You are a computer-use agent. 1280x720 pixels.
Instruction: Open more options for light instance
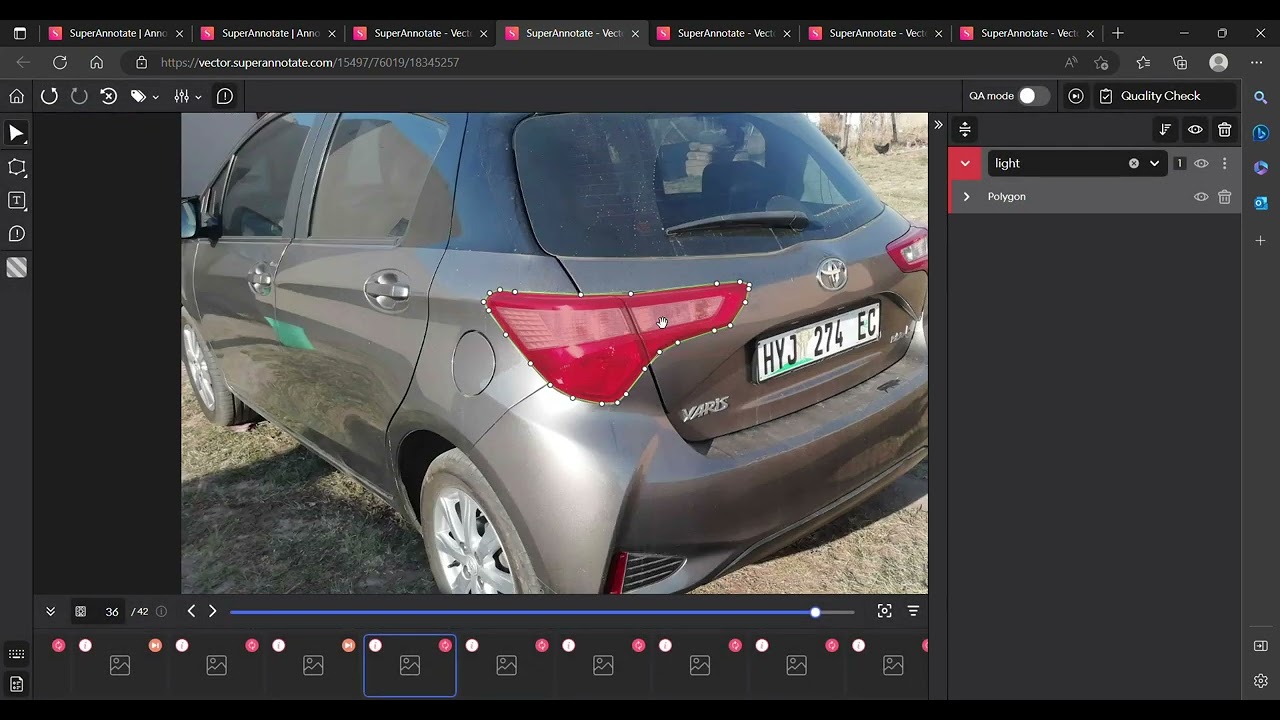point(1225,163)
